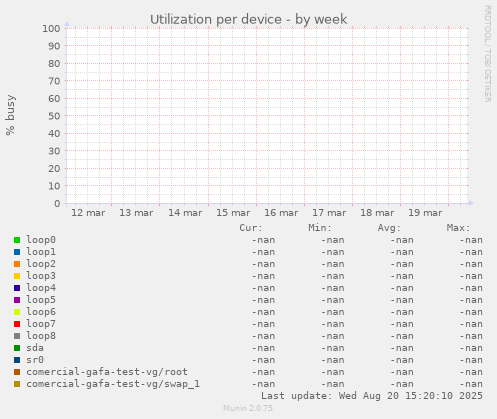Select the loop5 legend label
The width and height of the screenshot is (497, 419).
41,300
